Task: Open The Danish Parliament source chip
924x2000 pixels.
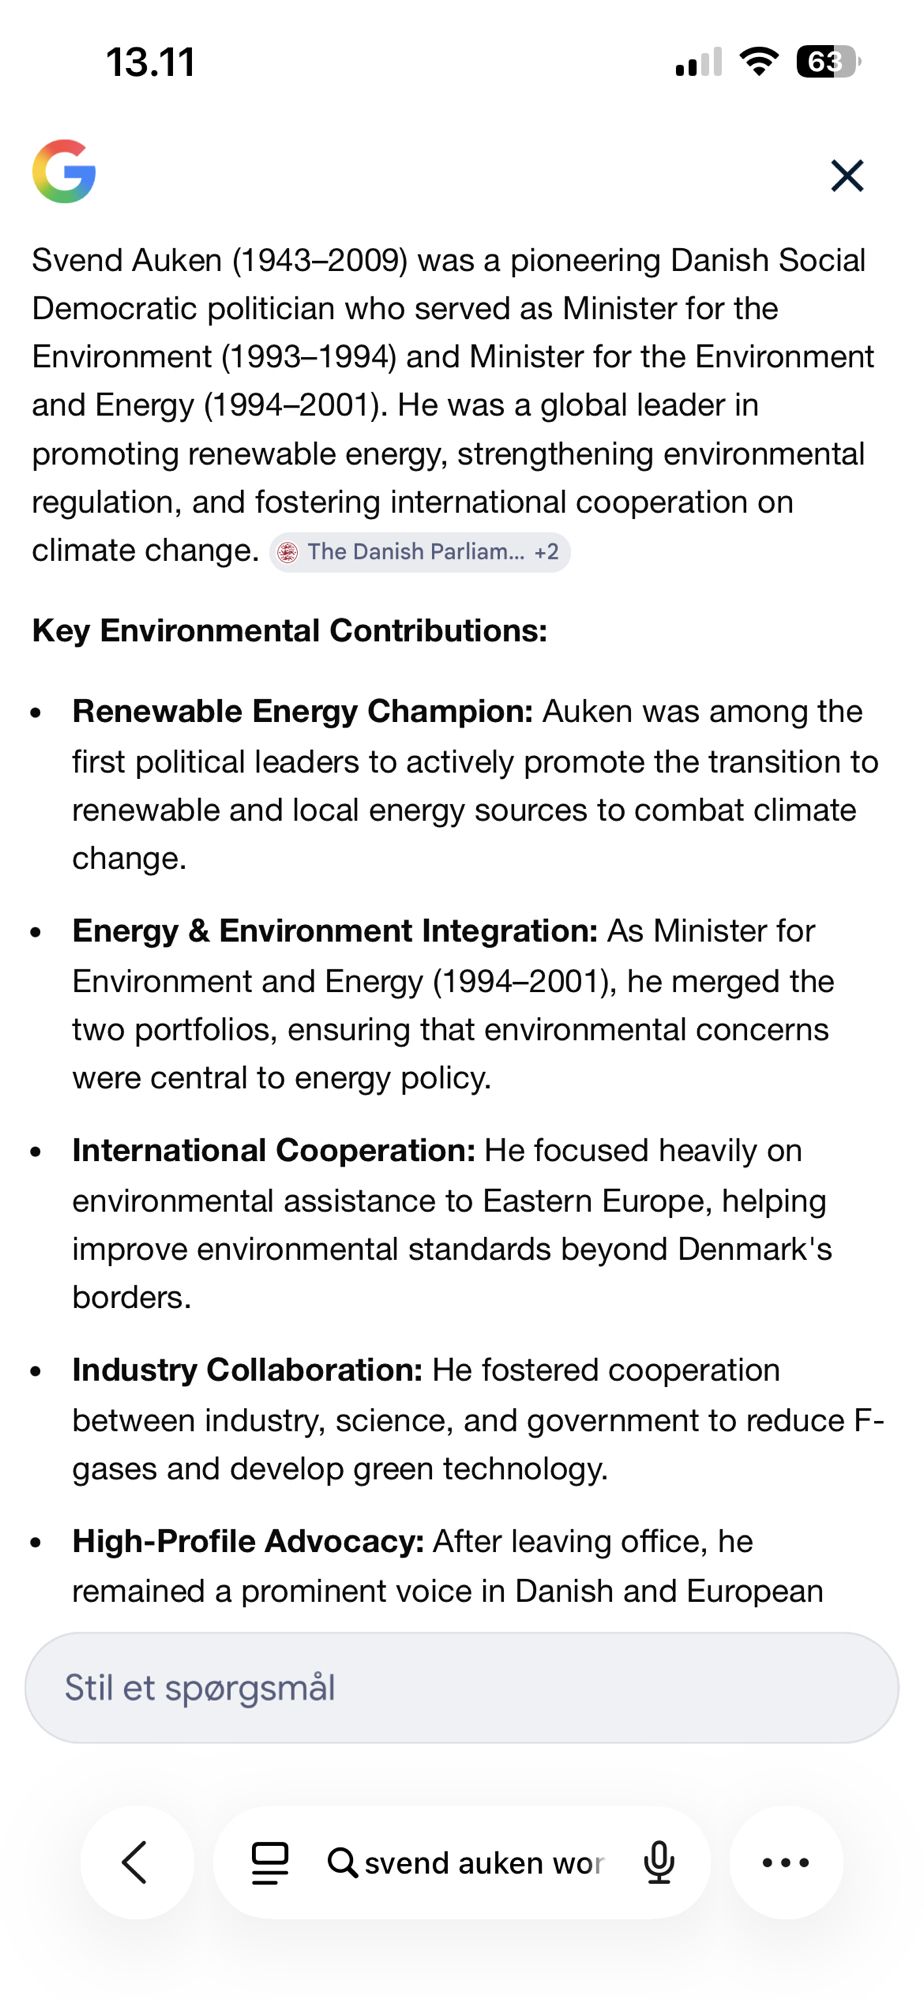Action: tap(415, 552)
